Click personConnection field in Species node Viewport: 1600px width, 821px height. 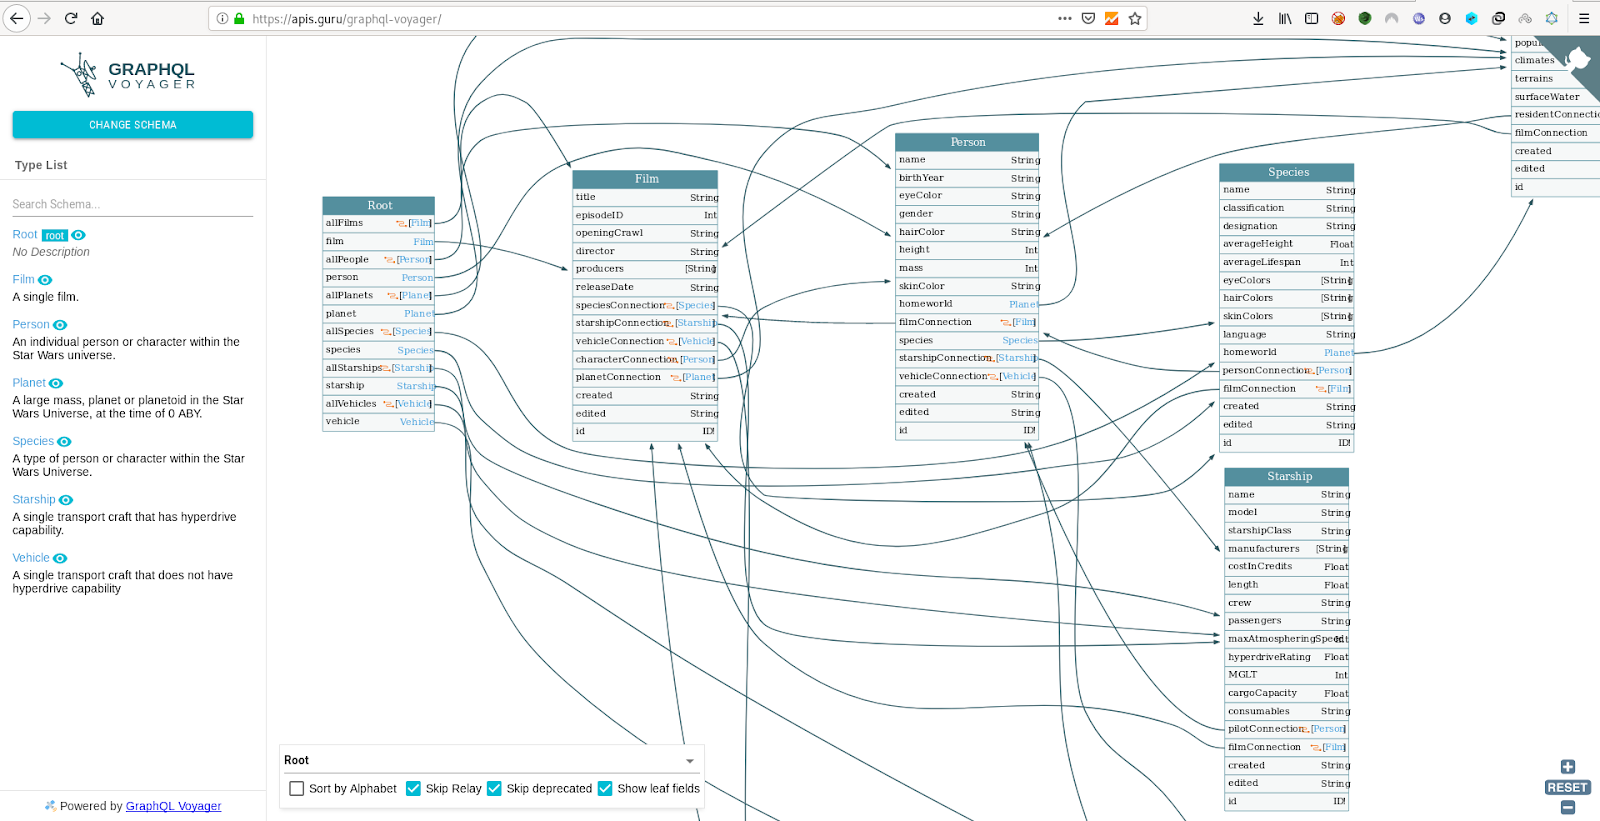click(1287, 370)
